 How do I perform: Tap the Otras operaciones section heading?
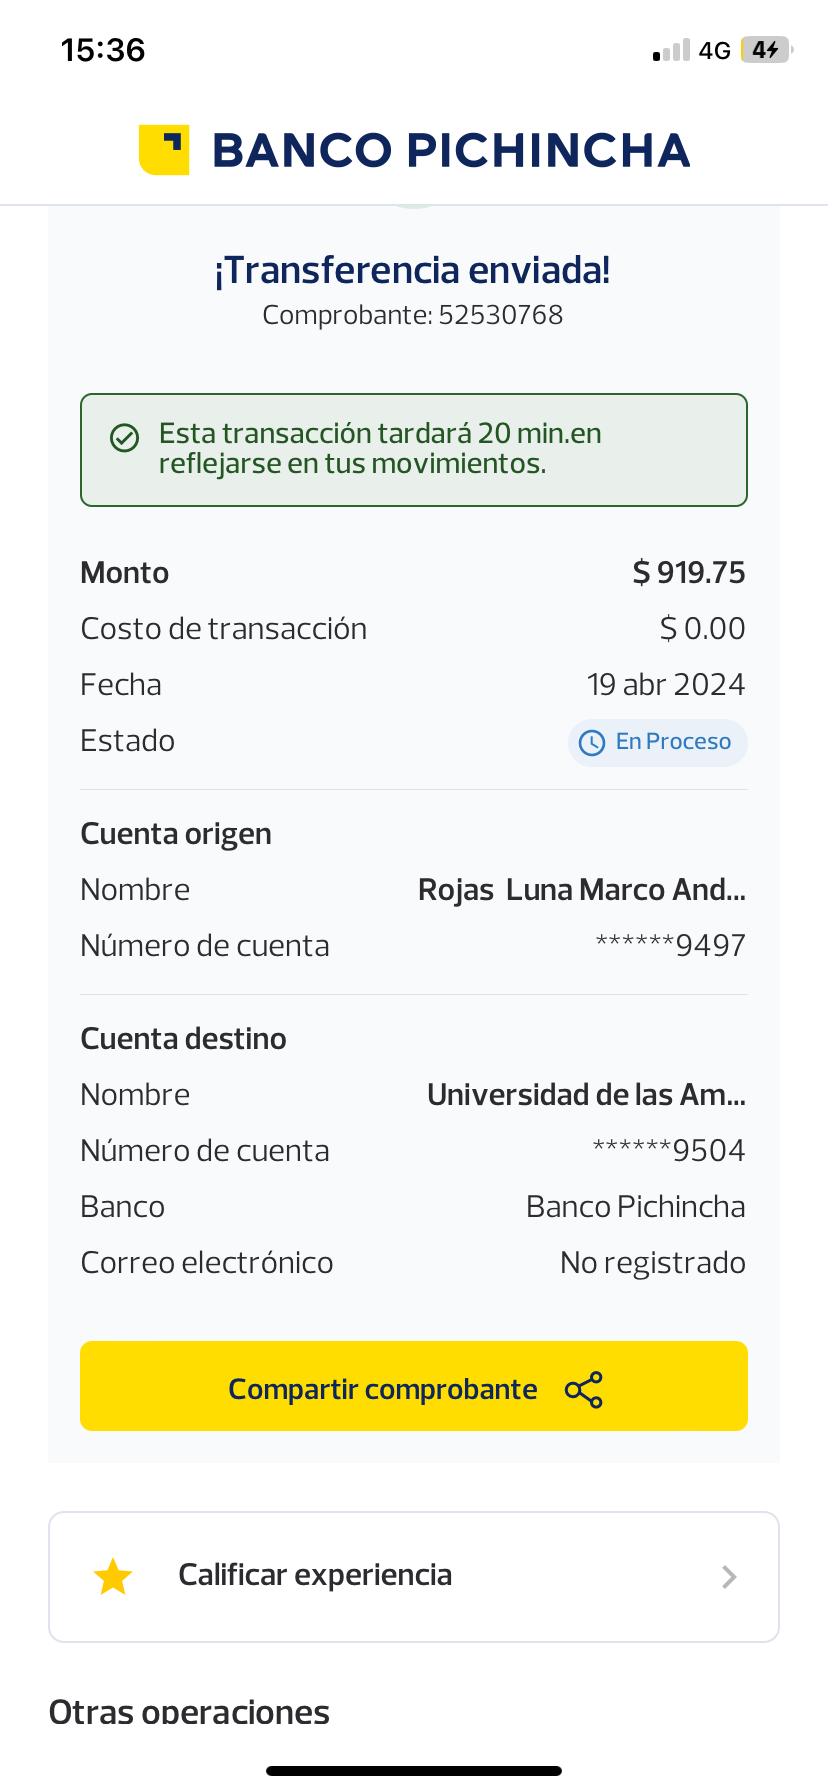(x=189, y=1712)
